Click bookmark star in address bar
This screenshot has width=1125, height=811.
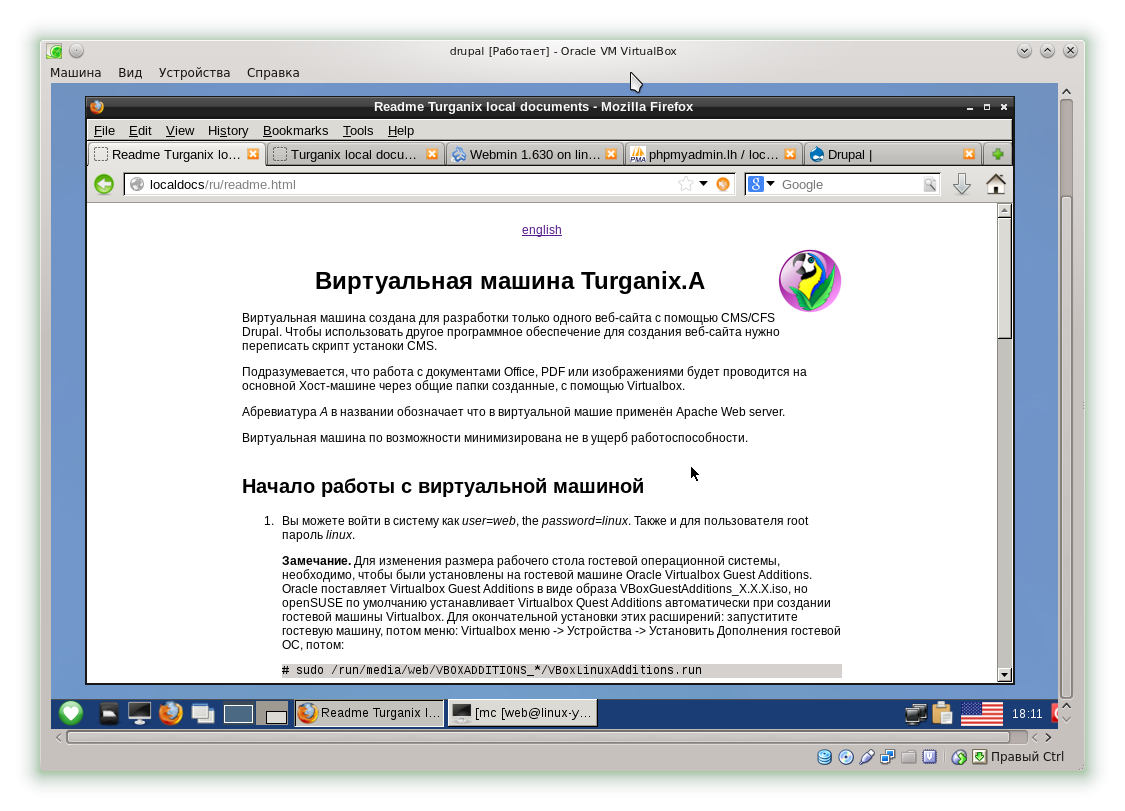click(x=686, y=184)
